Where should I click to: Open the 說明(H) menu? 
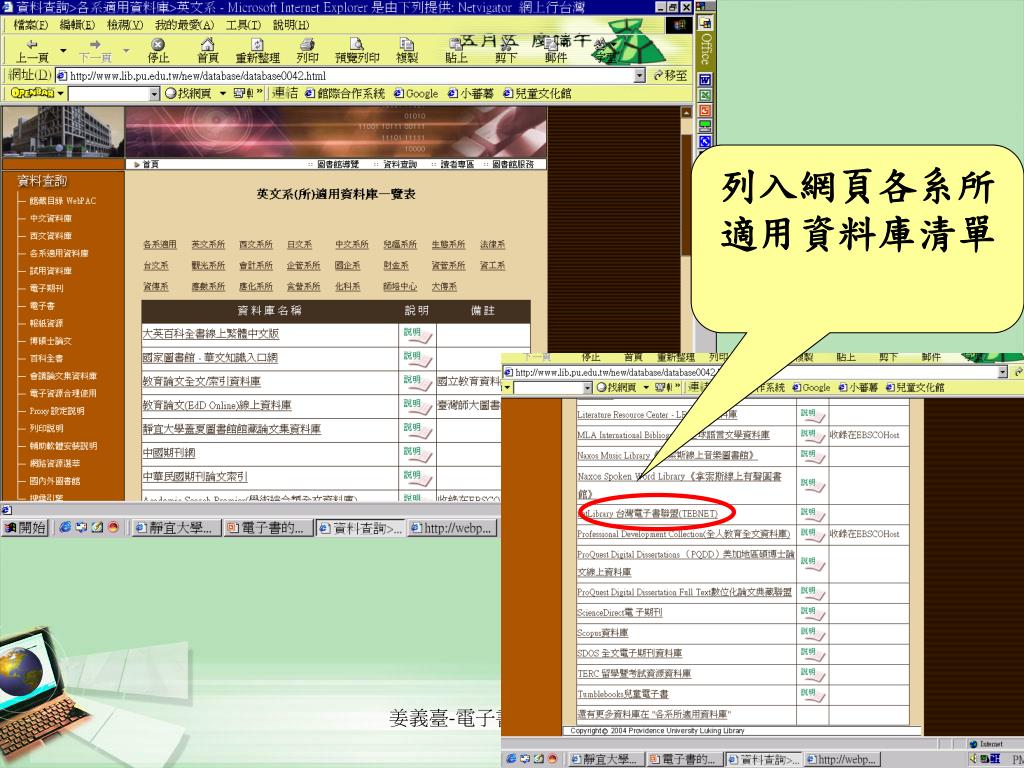coord(291,25)
